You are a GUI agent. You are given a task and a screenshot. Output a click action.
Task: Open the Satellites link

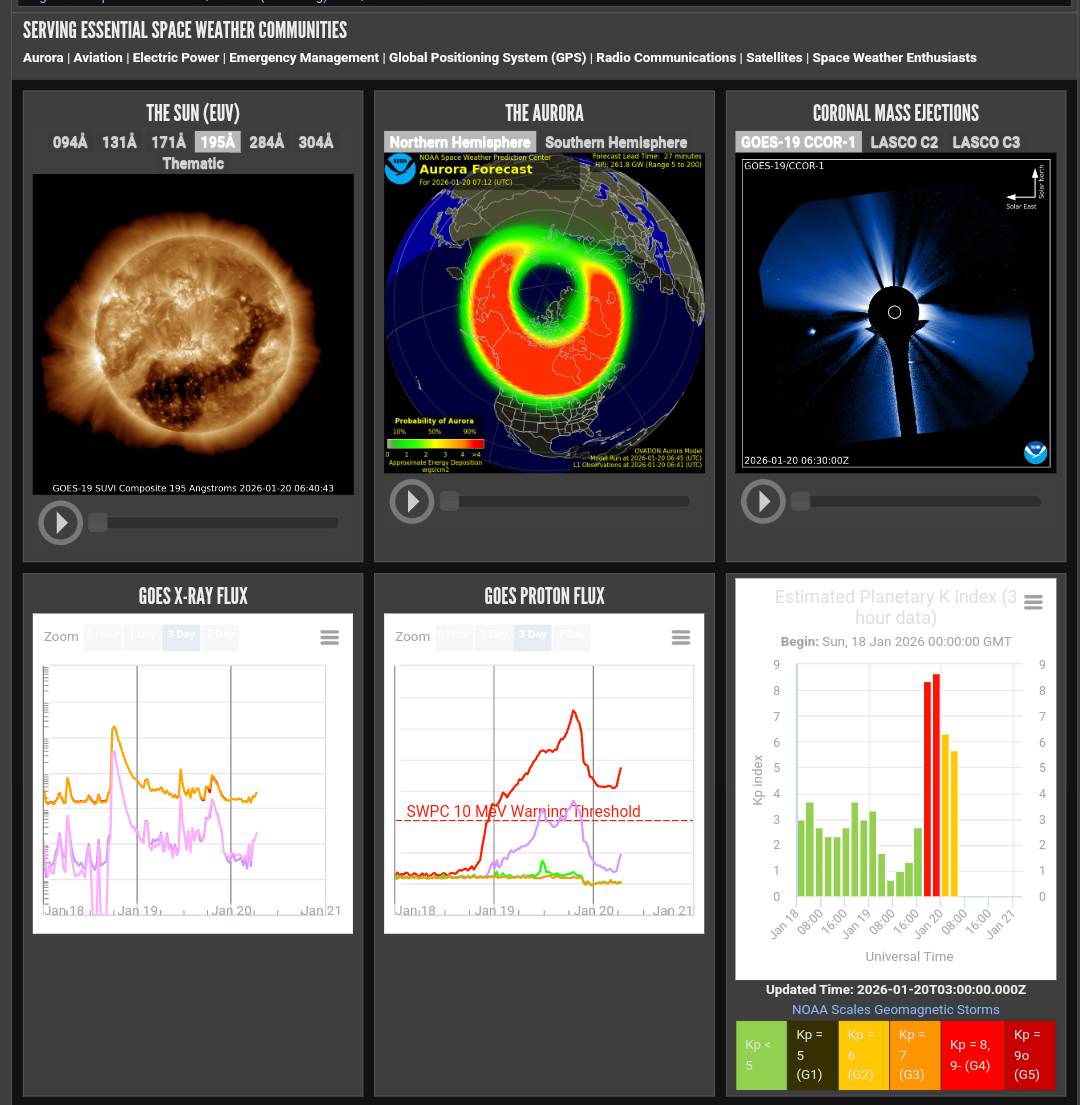(774, 58)
